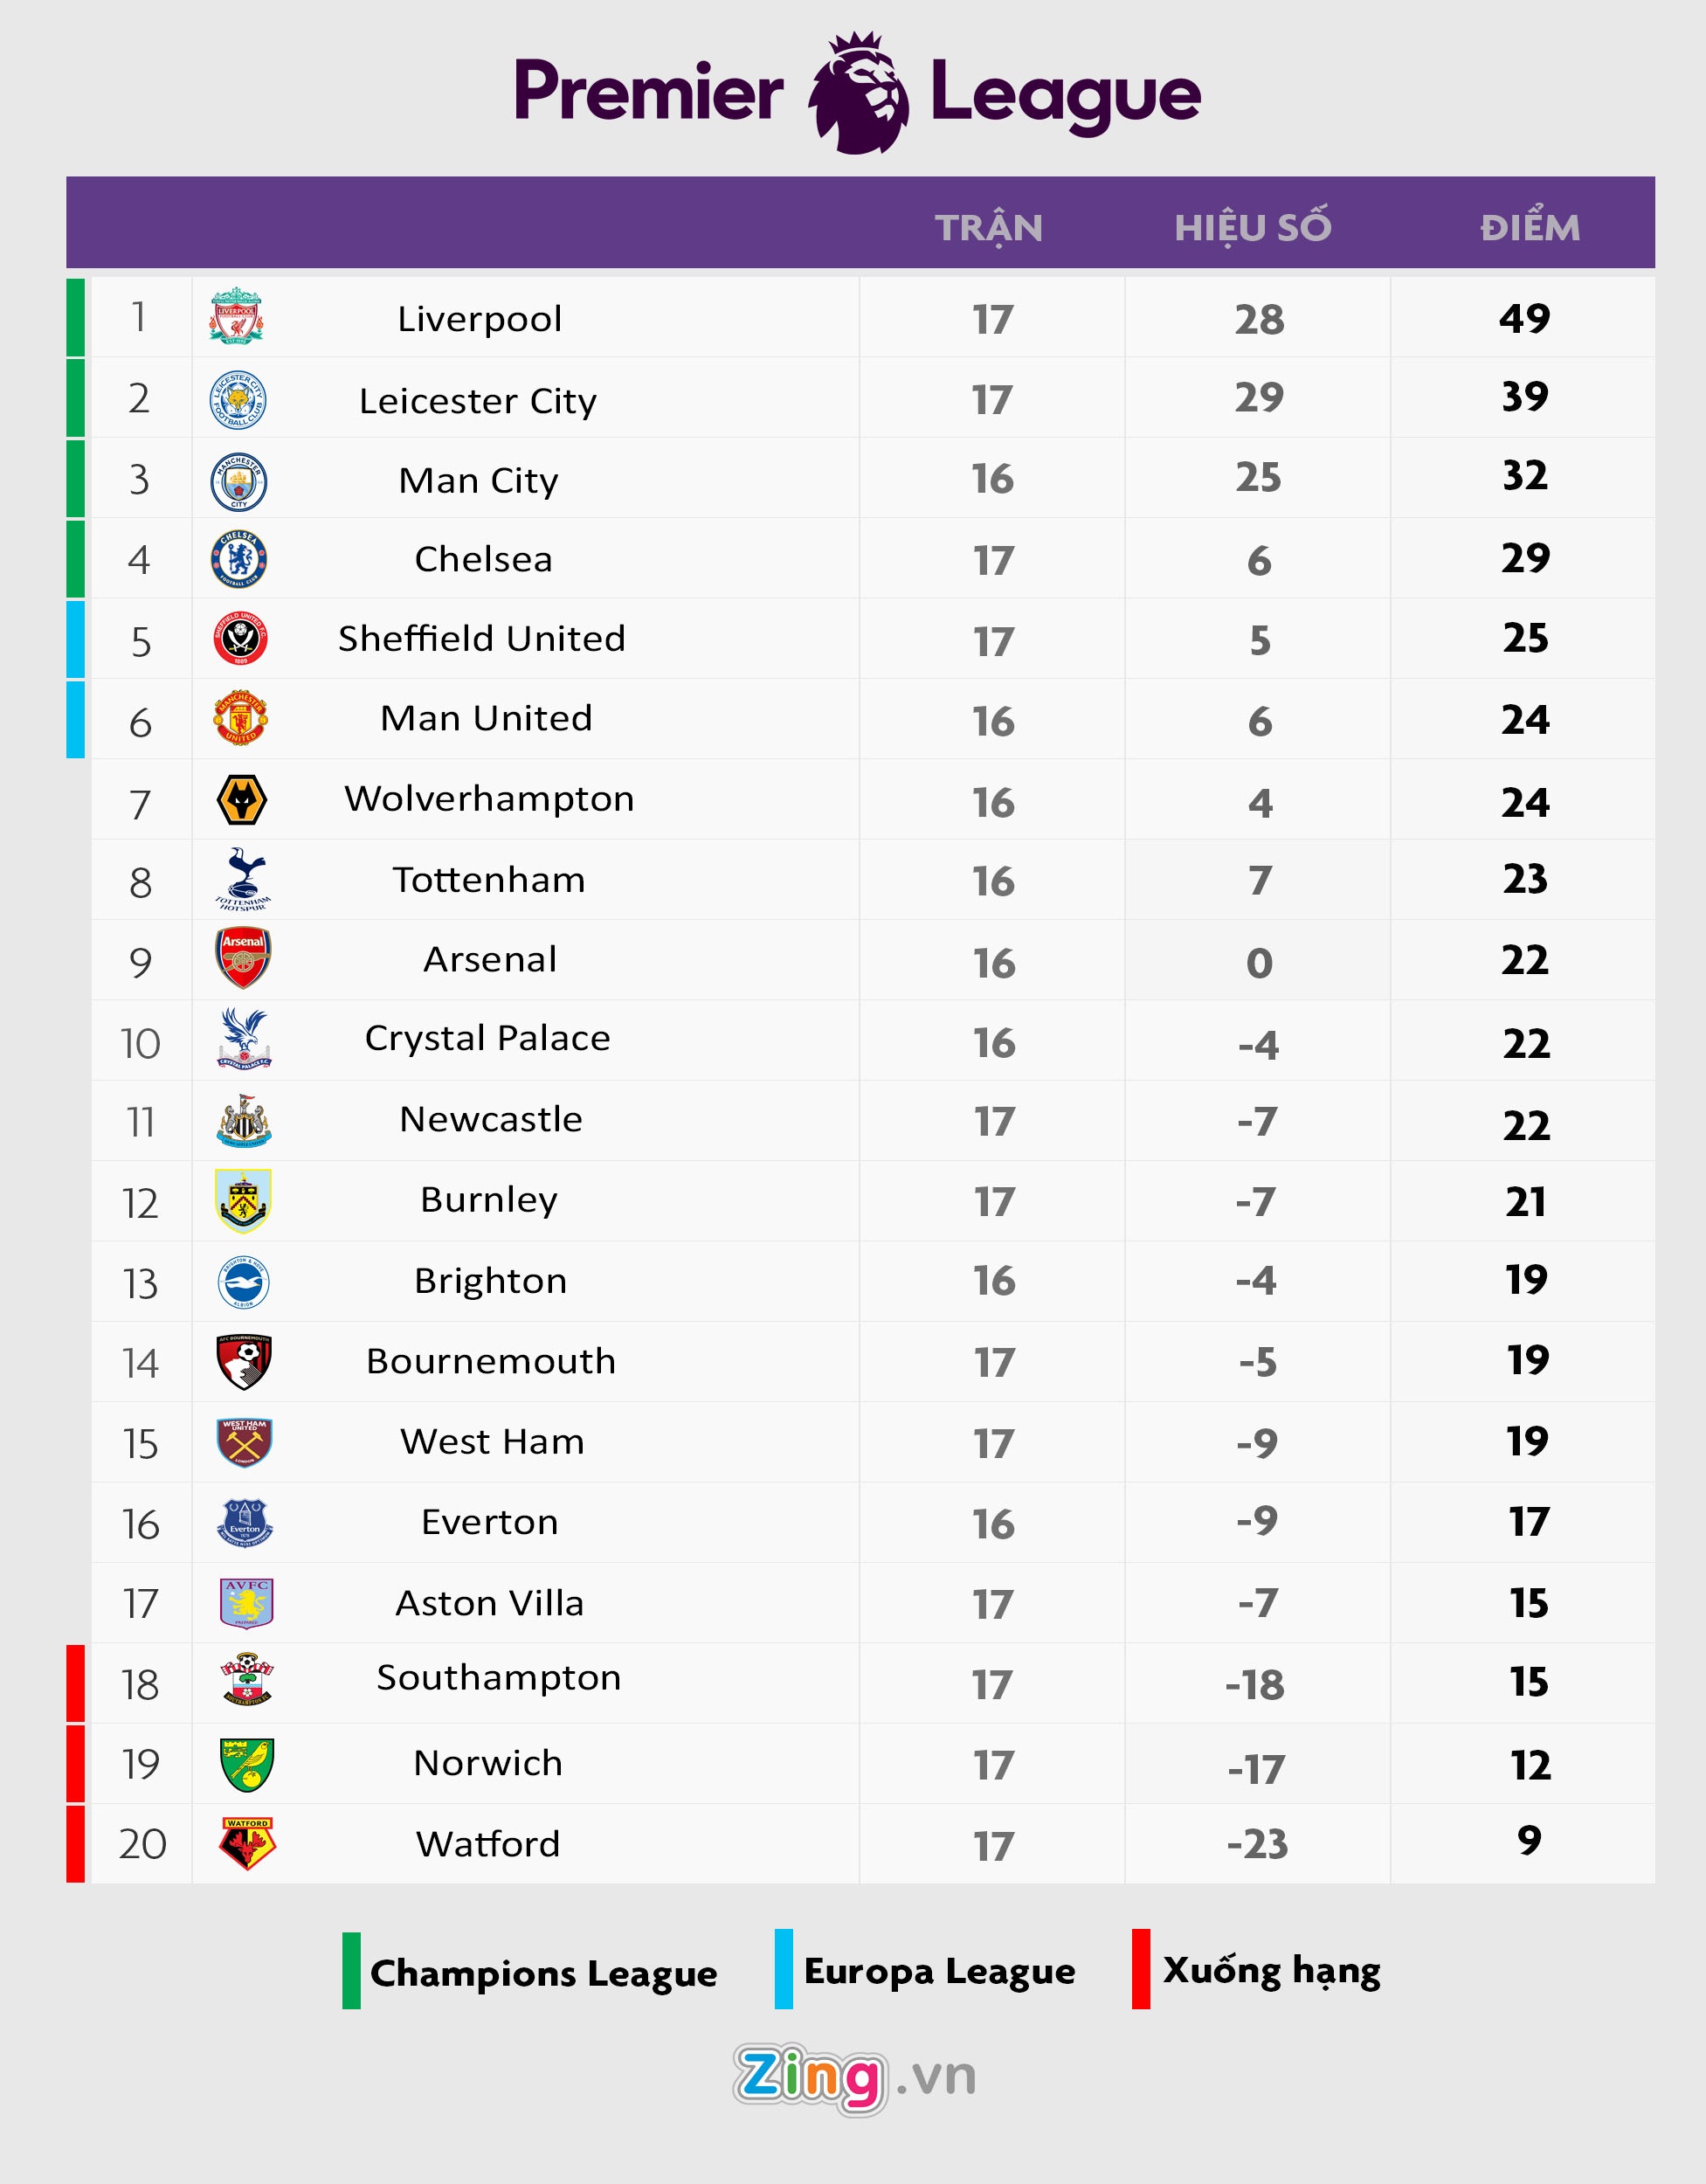The height and width of the screenshot is (2184, 1706).
Task: Click the Premier League lion logo
Action: 858,93
